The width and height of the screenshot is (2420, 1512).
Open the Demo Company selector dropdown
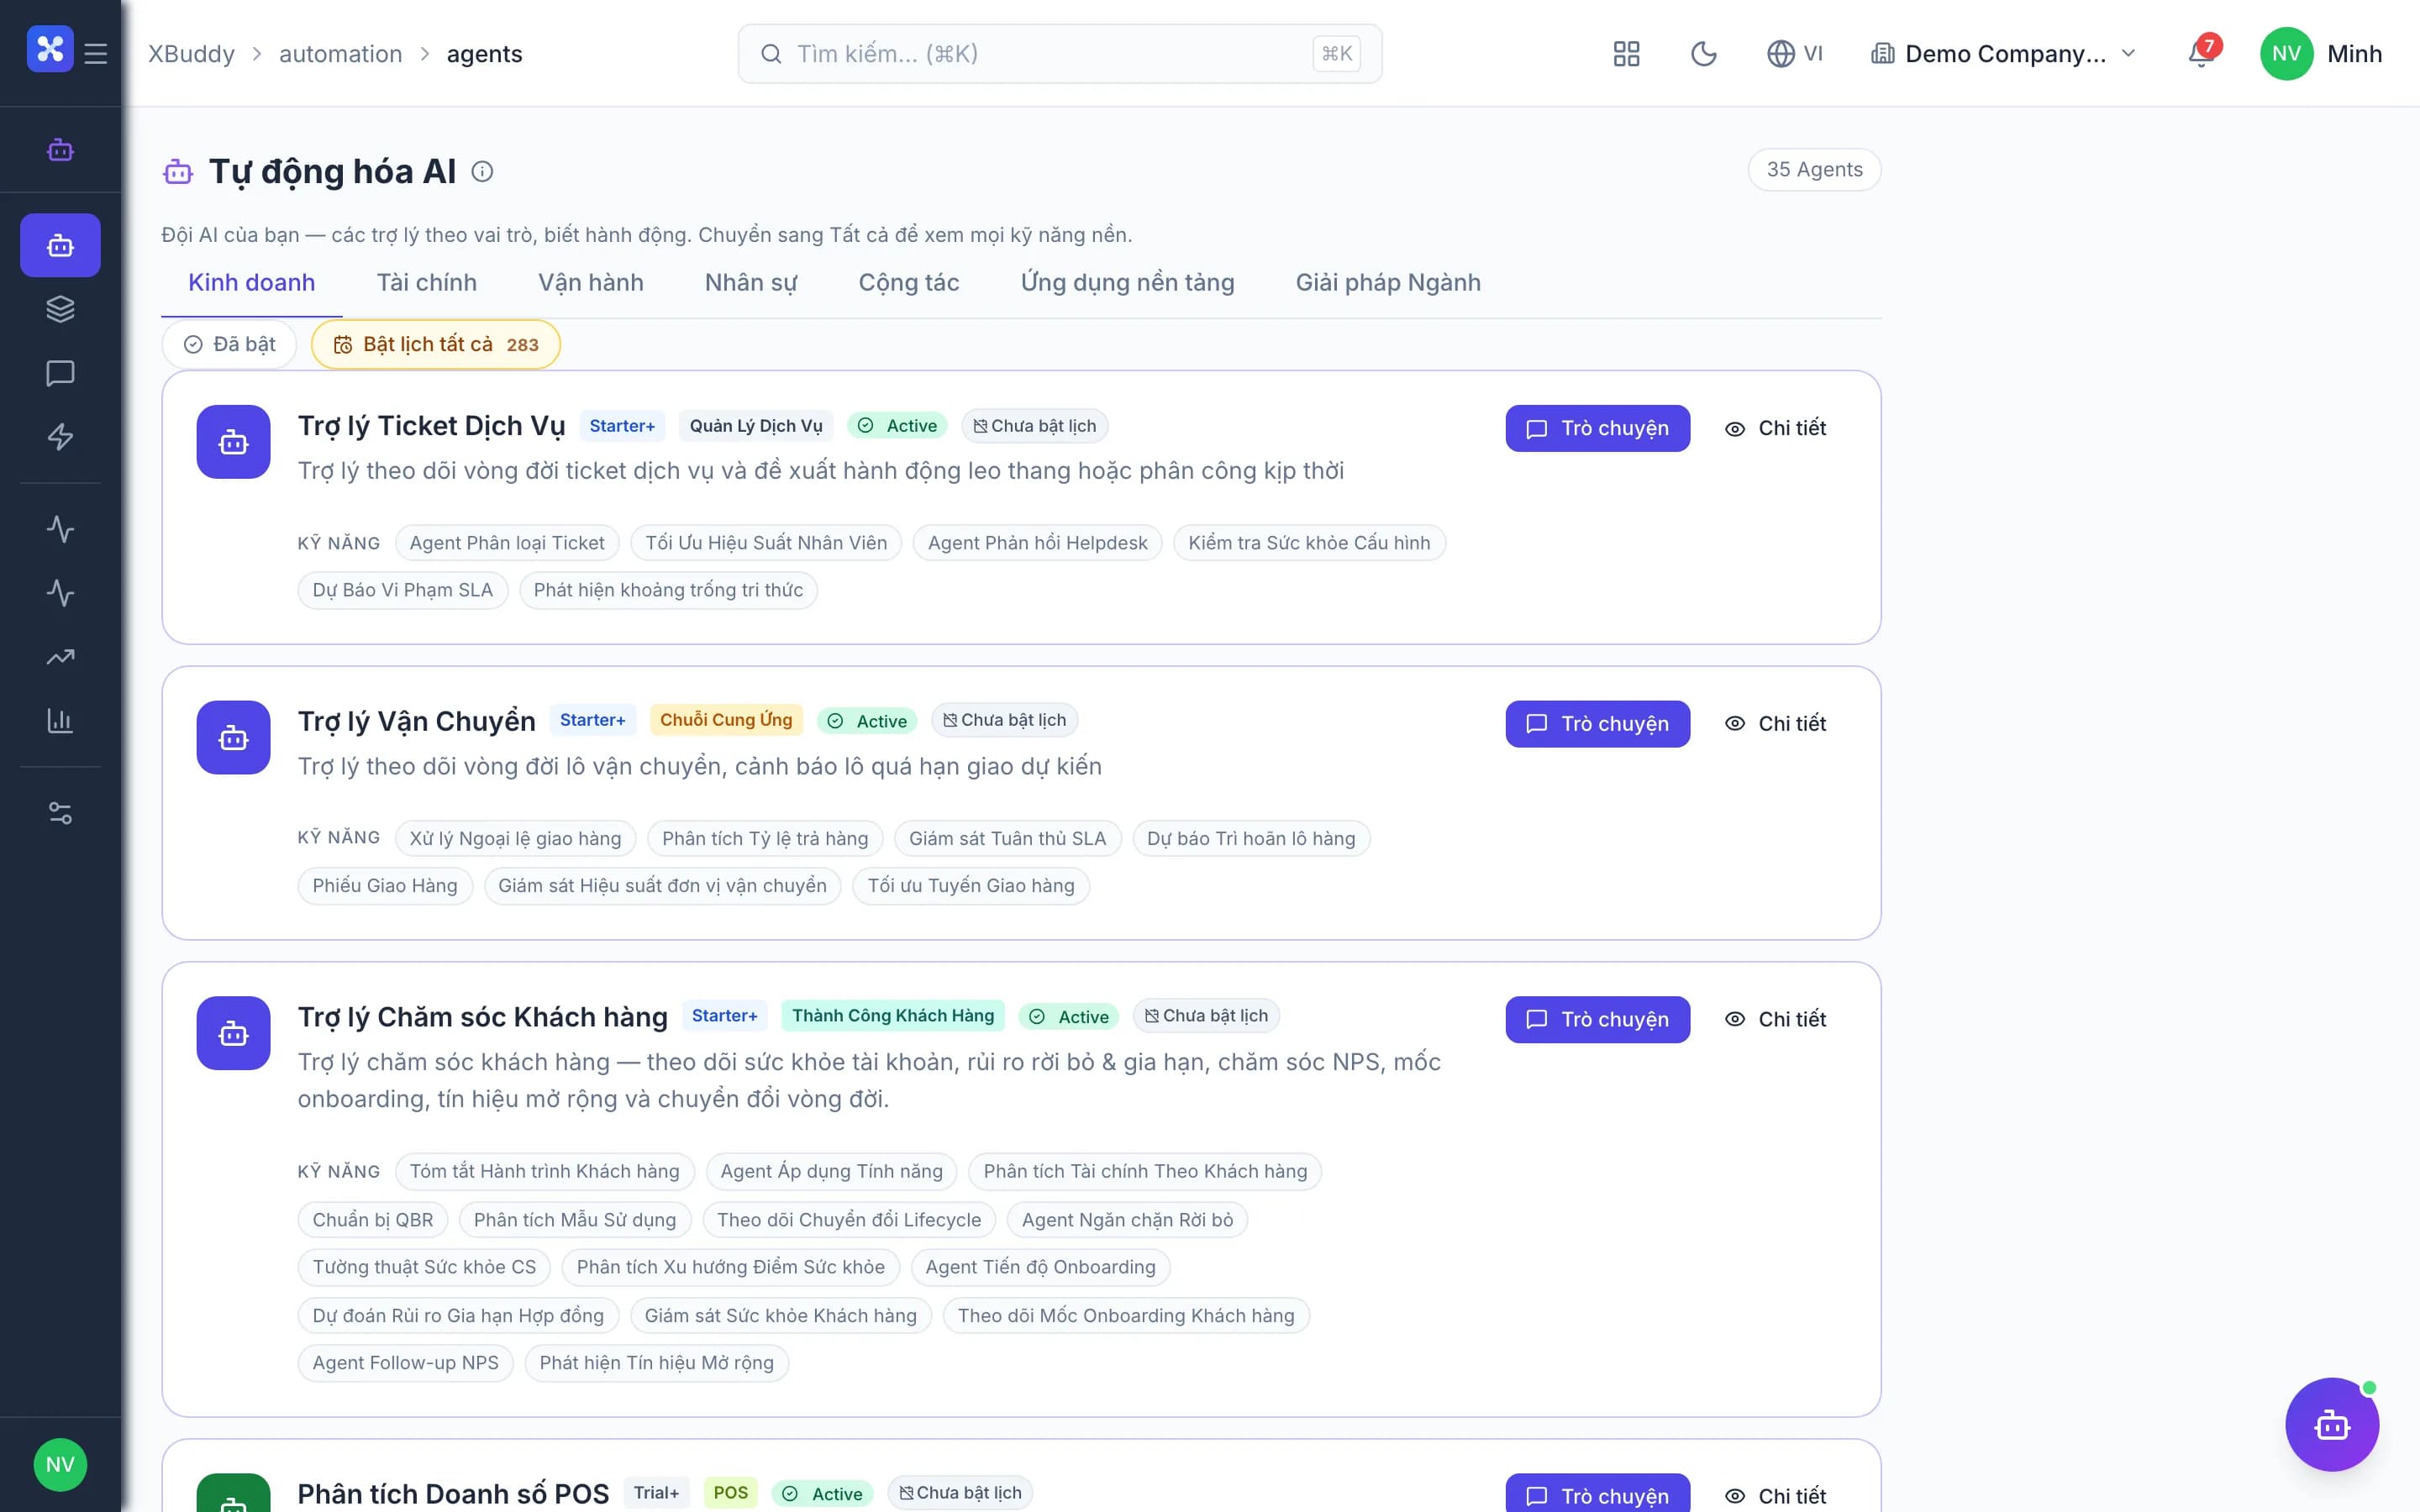click(2003, 54)
